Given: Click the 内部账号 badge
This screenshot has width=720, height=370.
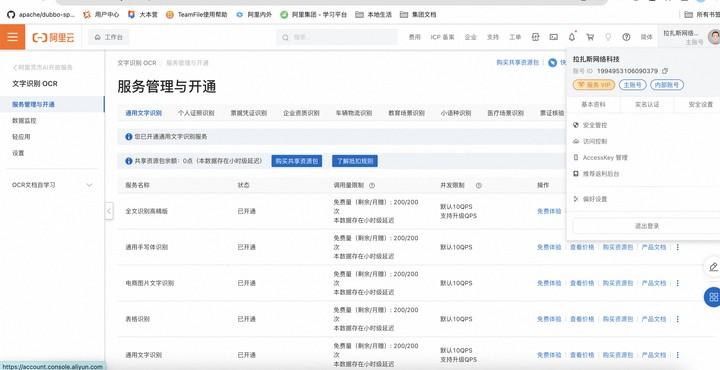Looking at the screenshot, I should click(x=667, y=85).
